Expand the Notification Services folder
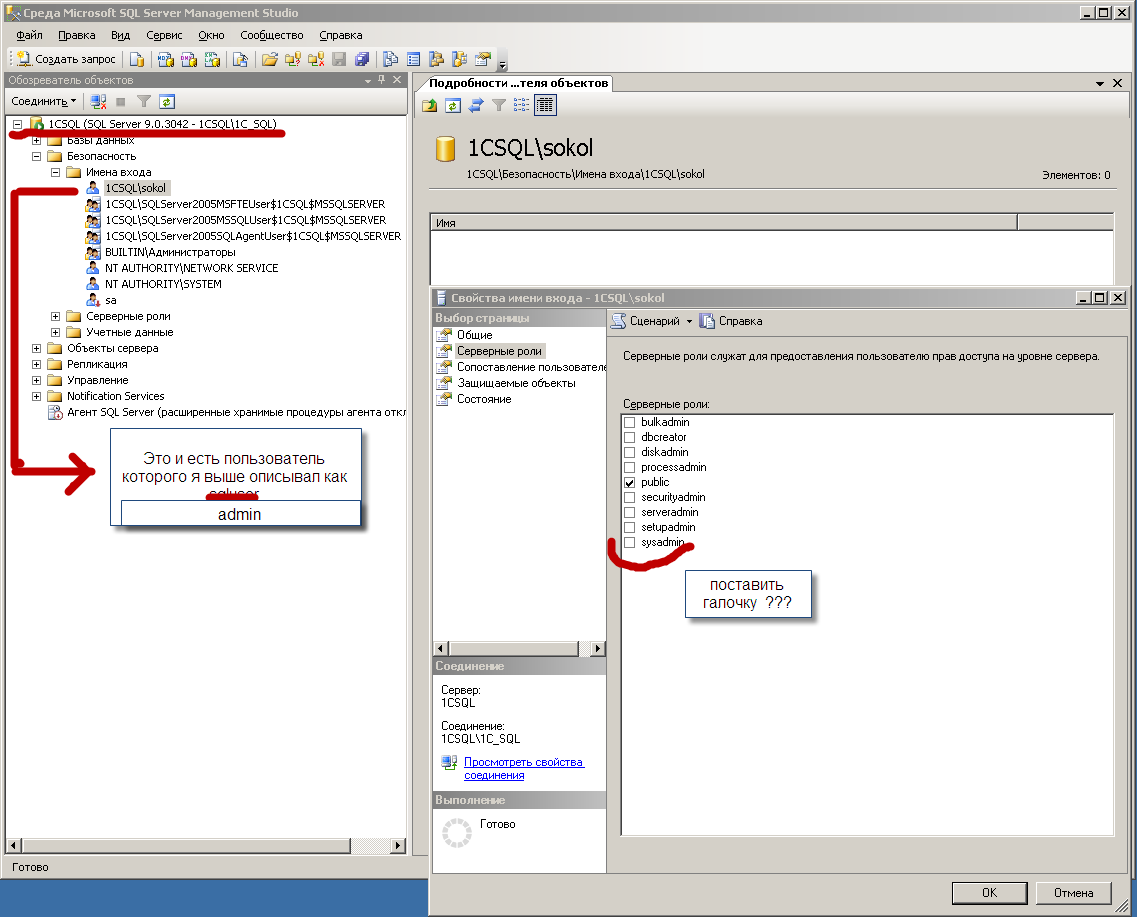The image size is (1137, 917). 36,397
